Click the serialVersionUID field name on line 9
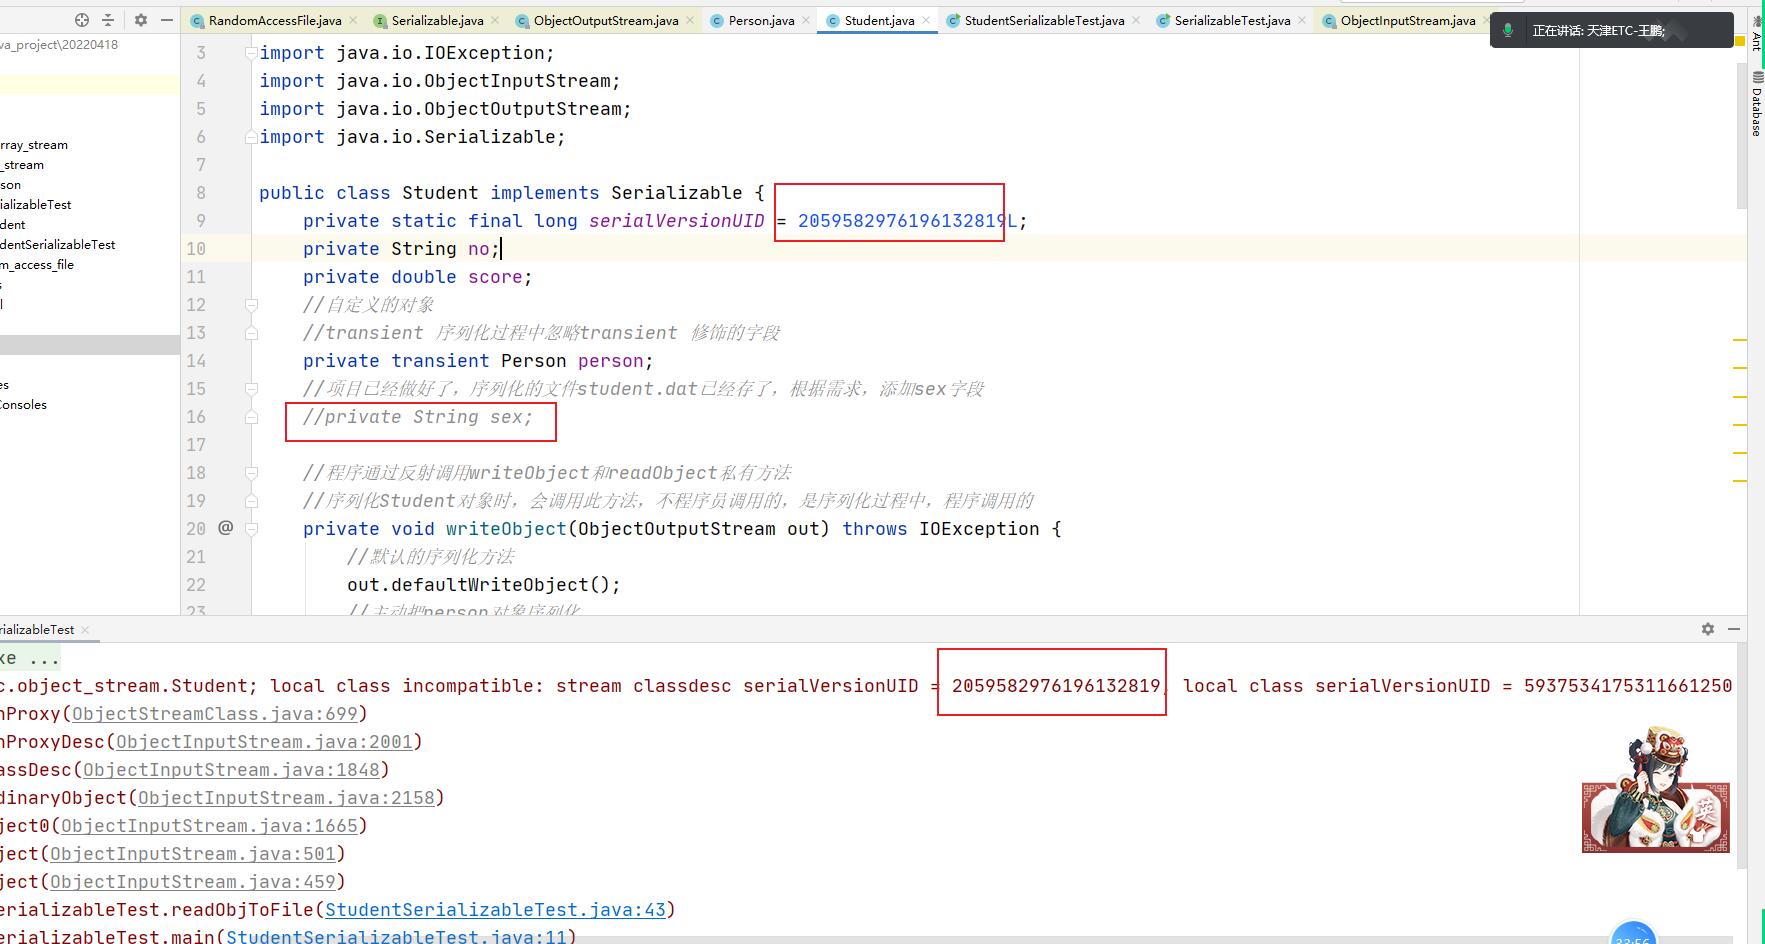The width and height of the screenshot is (1765, 944). (x=676, y=221)
